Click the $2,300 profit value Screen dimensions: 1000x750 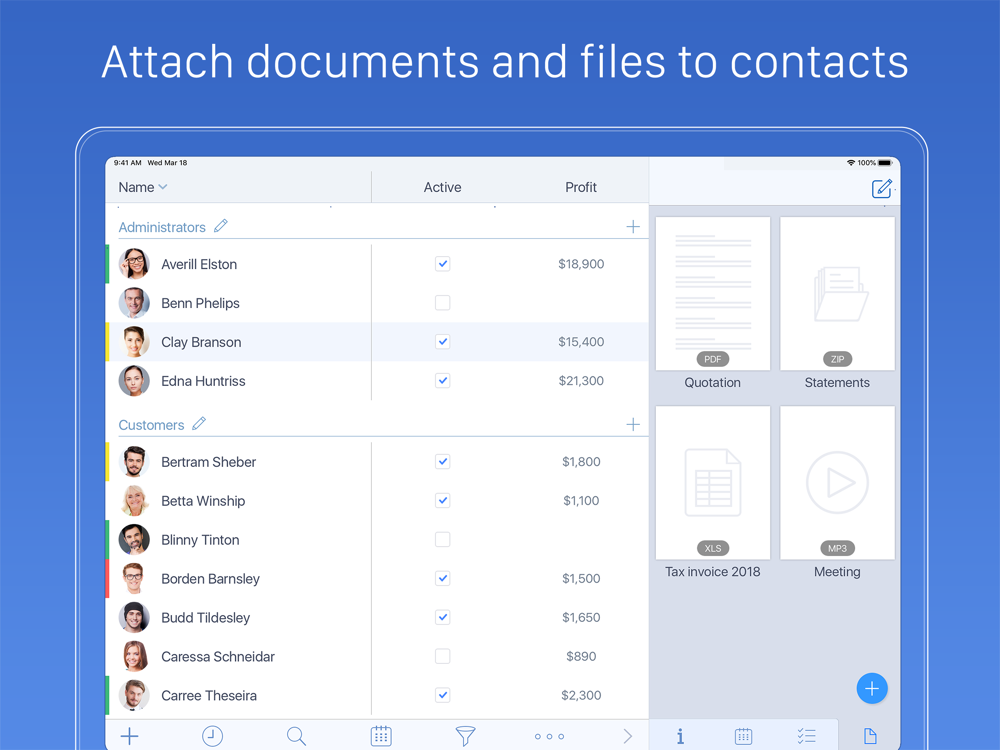[x=581, y=695]
